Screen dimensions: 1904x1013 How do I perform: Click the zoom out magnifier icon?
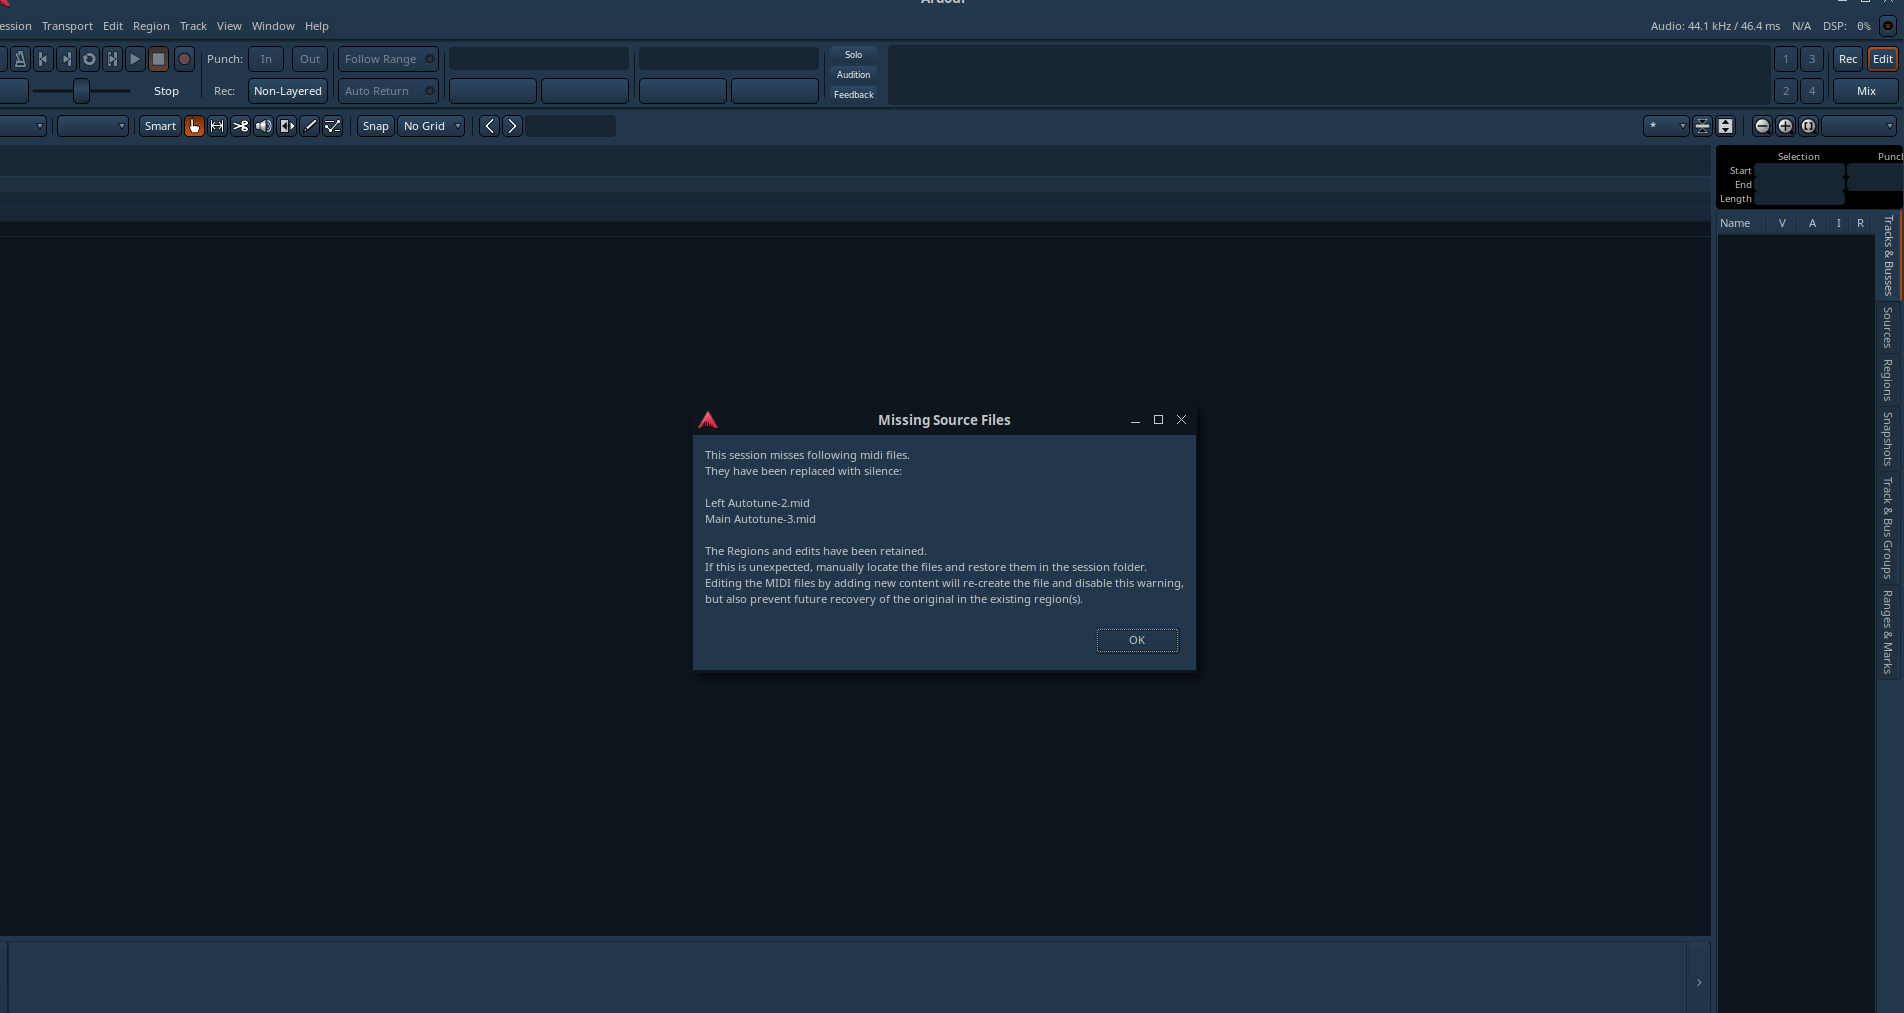pyautogui.click(x=1762, y=126)
